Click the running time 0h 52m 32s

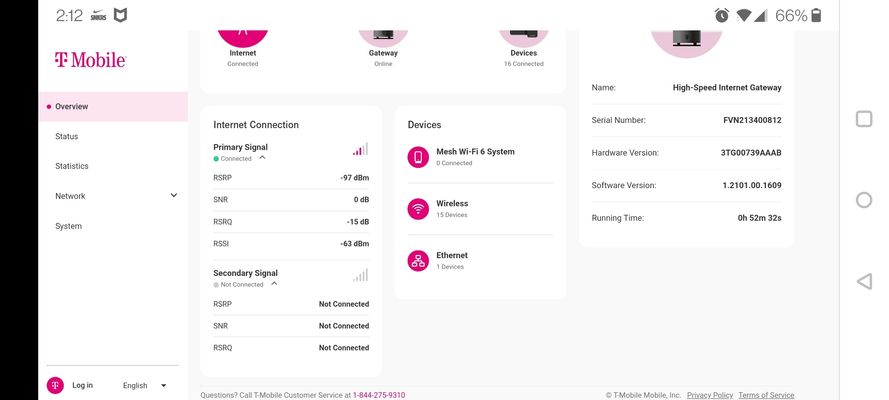(759, 218)
